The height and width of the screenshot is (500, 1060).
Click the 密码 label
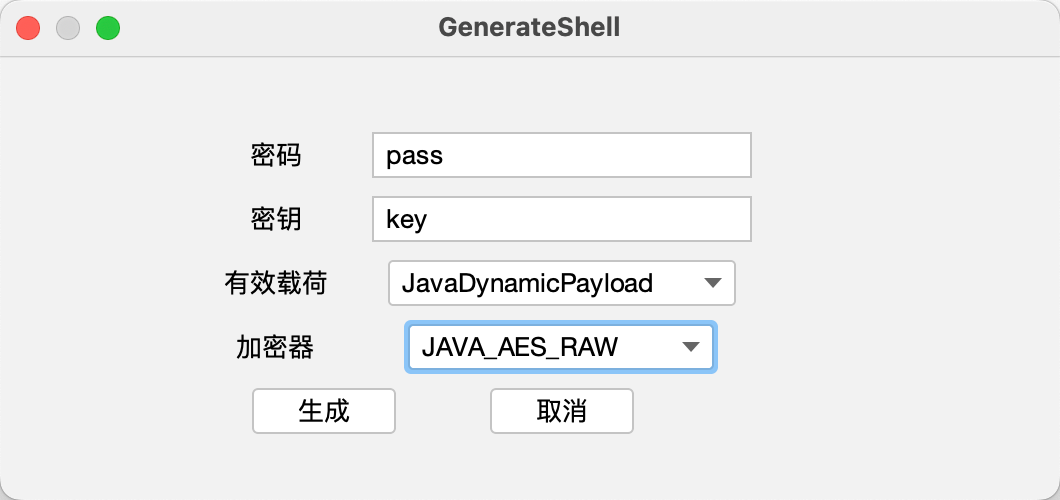(x=276, y=156)
